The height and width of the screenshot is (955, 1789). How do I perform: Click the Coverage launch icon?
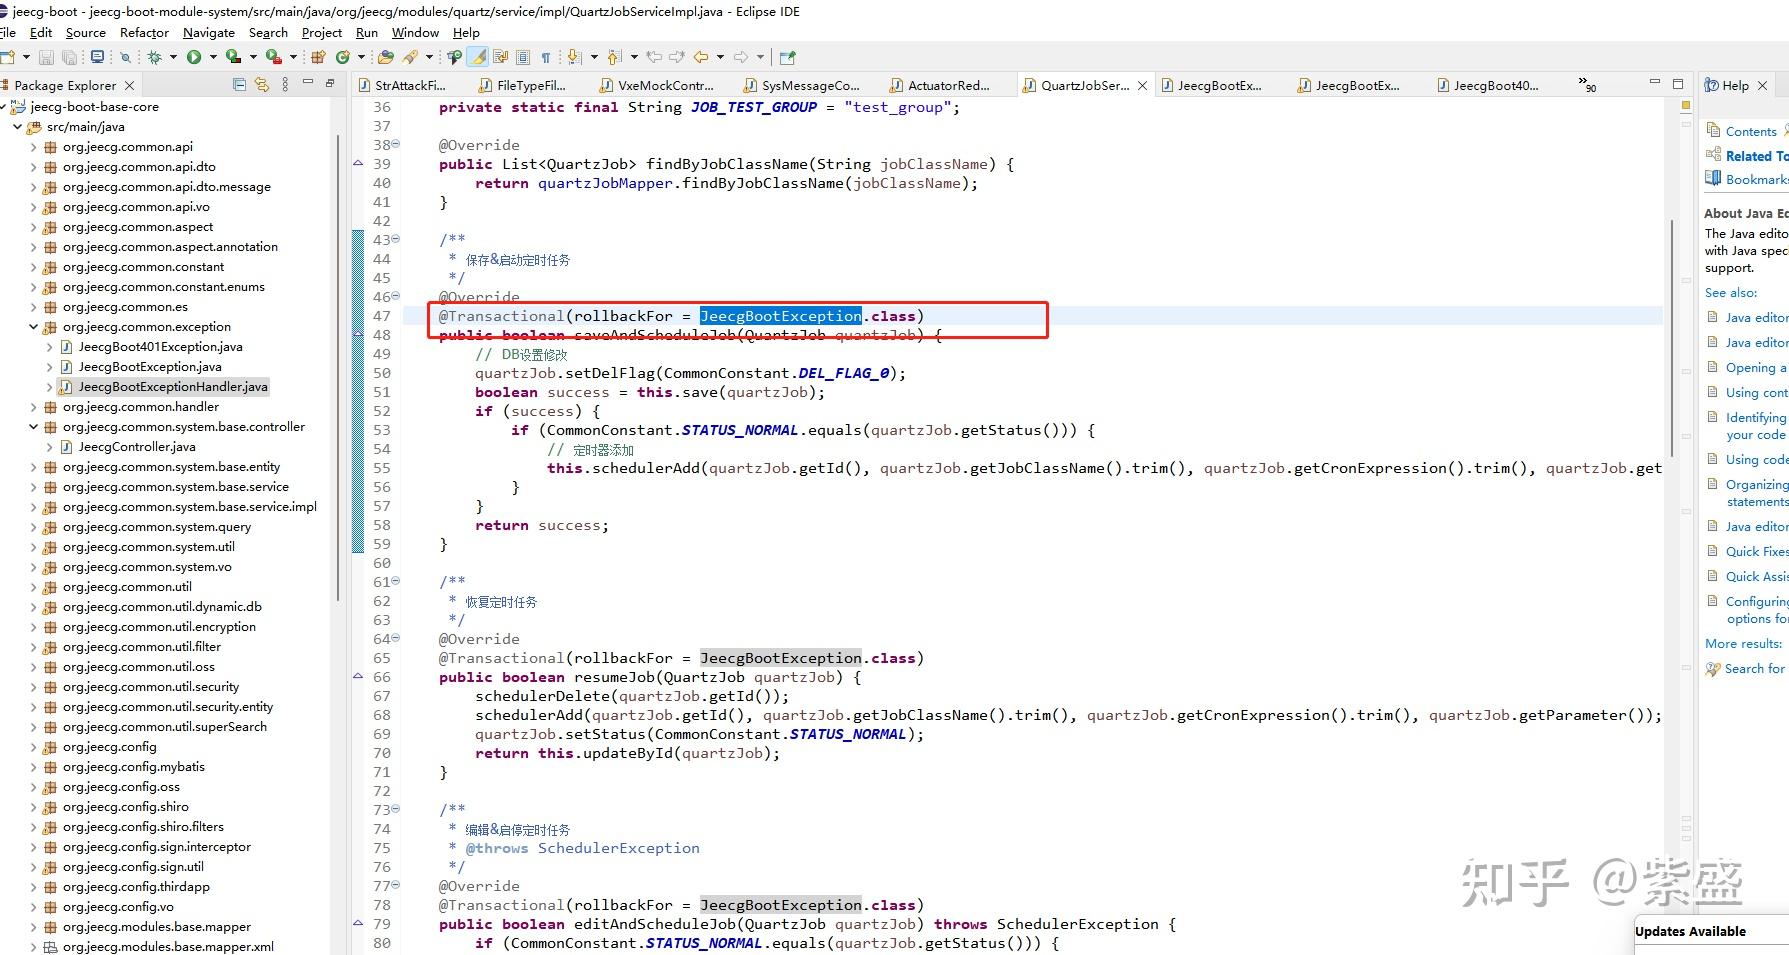(232, 57)
